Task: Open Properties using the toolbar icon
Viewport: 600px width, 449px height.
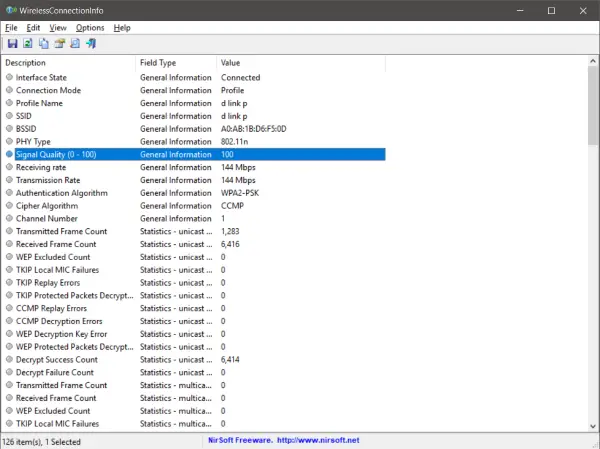Action: click(60, 44)
